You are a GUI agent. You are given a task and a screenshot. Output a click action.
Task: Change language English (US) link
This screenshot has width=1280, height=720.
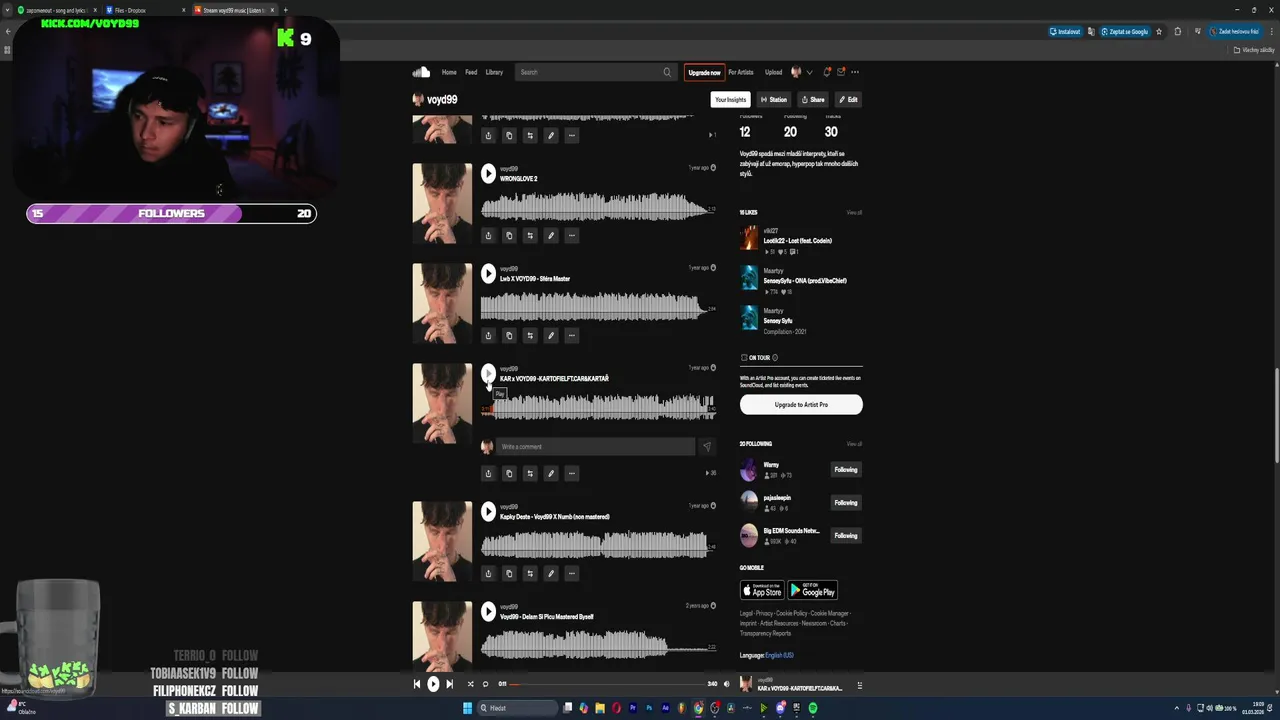[779, 656]
